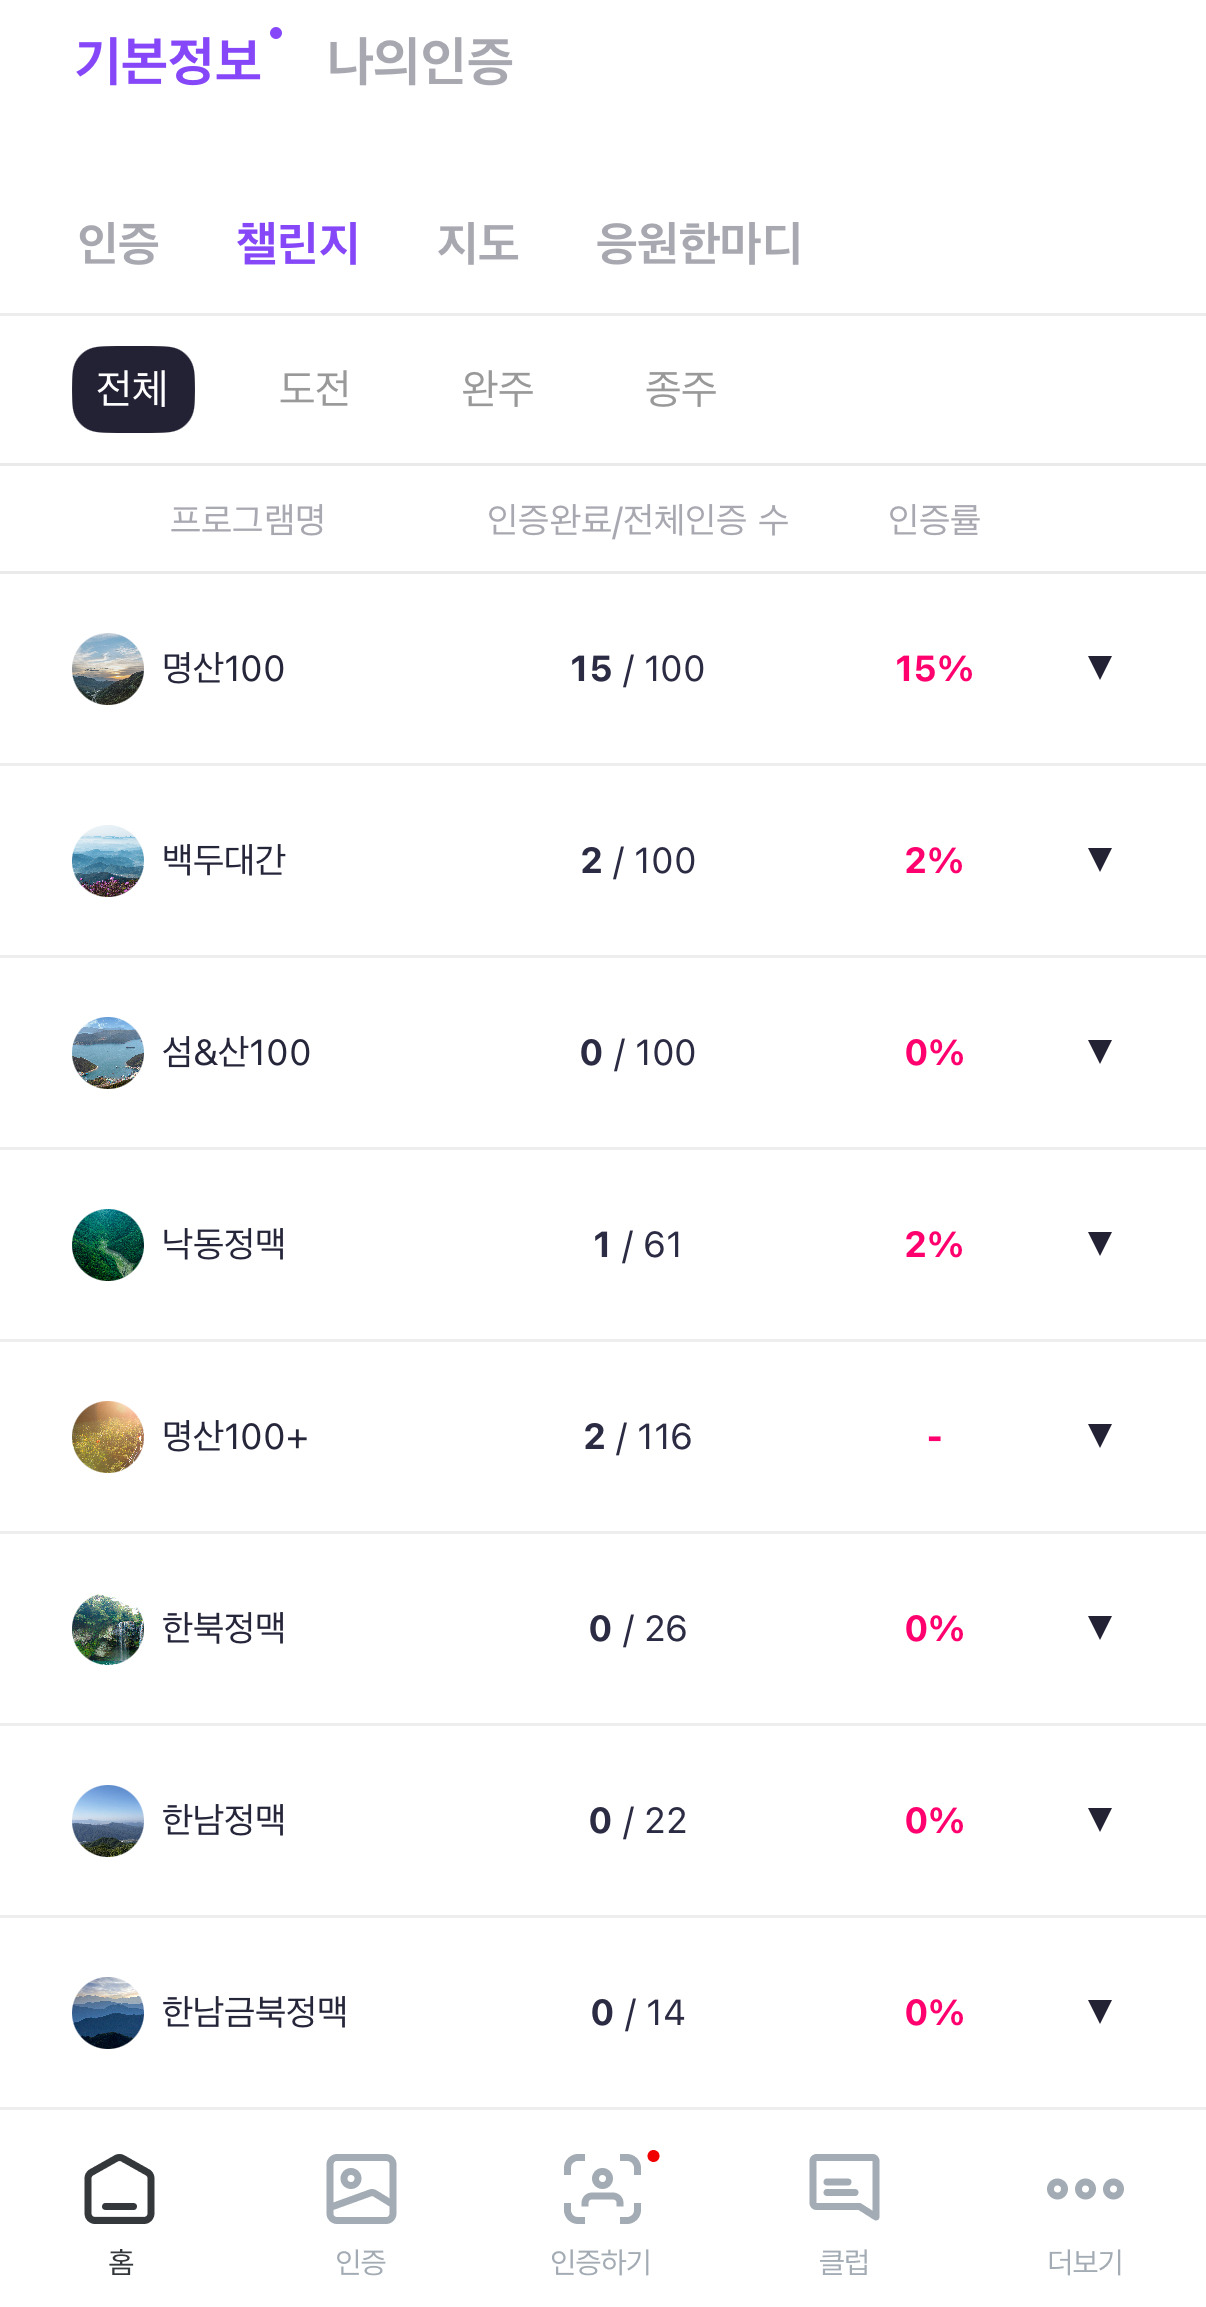Click the 낙동정맥 green forest thumbnail
Viewport: 1206px width, 2307px height.
[108, 1245]
